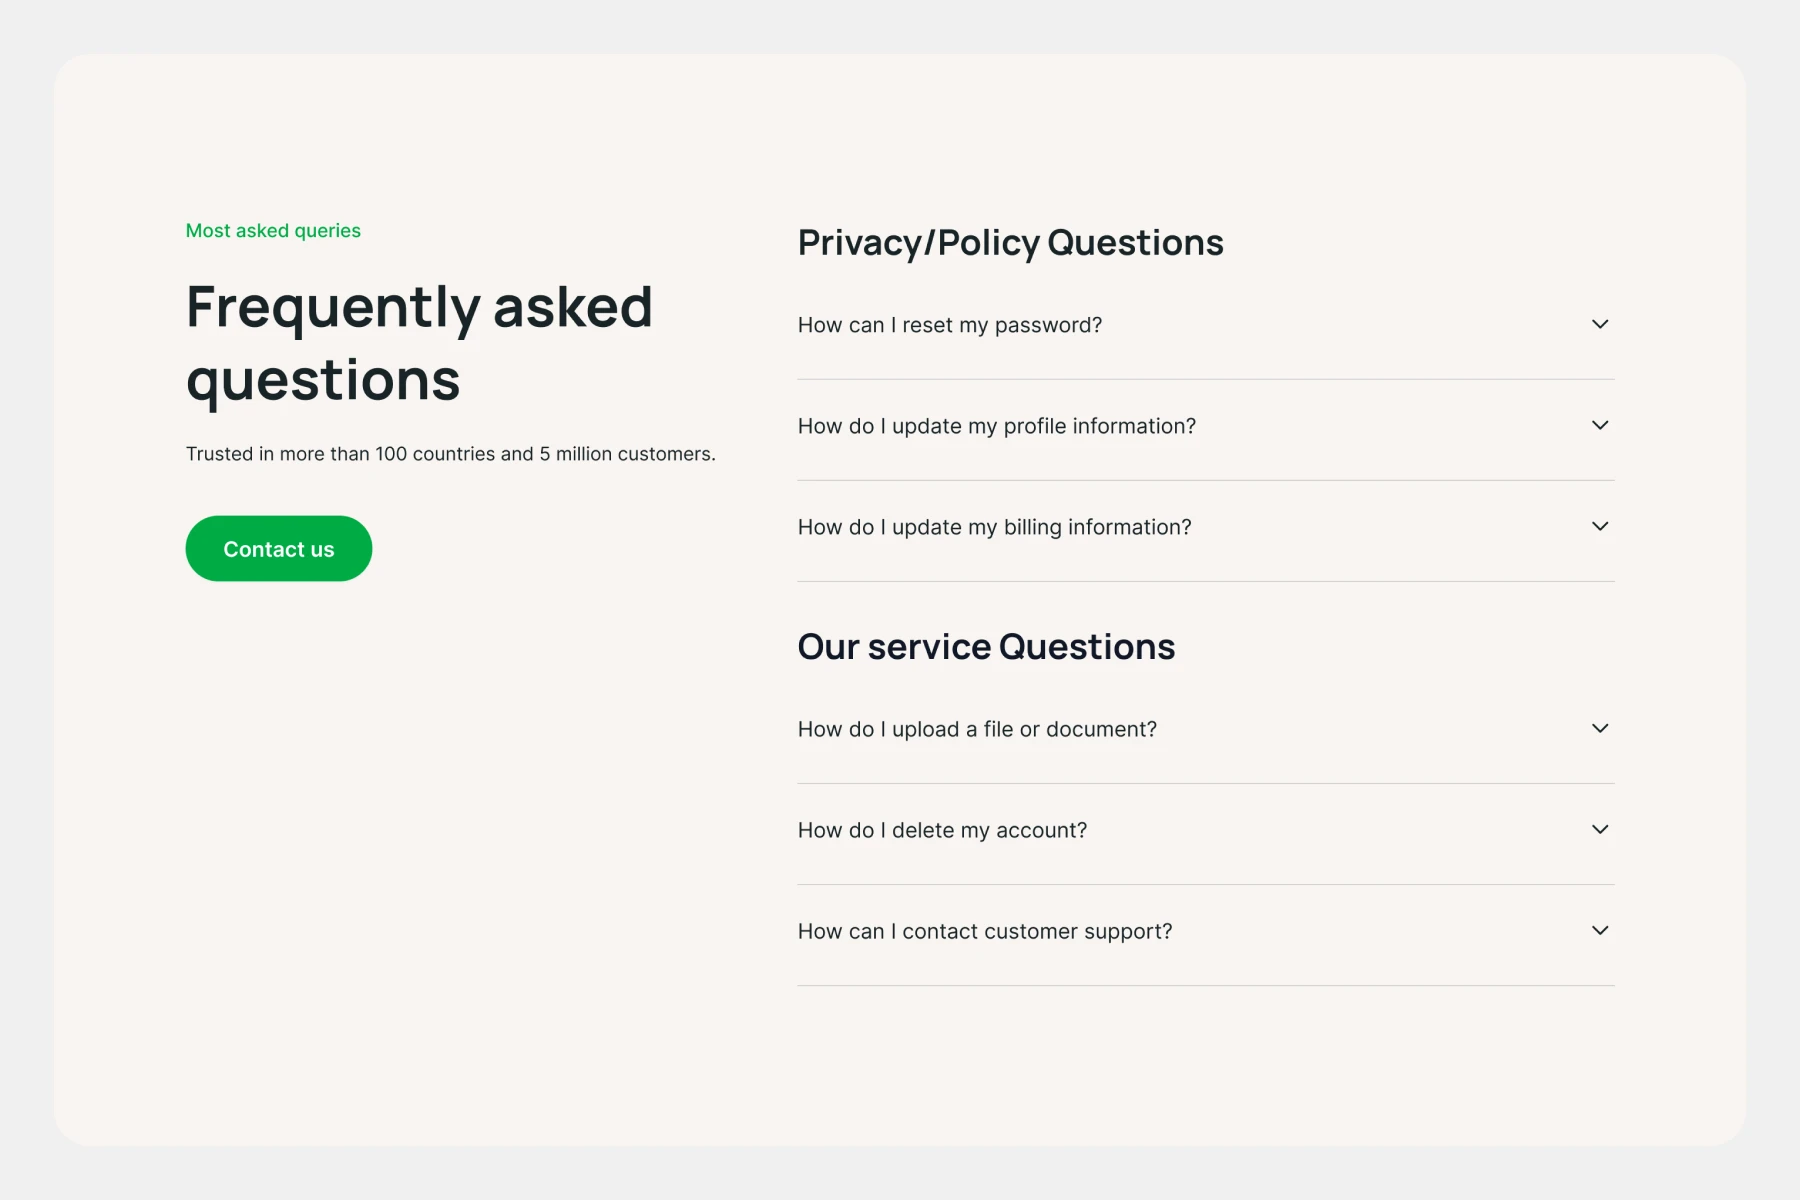Click chevron next to upload a file
Screen dimensions: 1800x1200
pyautogui.click(x=1600, y=728)
